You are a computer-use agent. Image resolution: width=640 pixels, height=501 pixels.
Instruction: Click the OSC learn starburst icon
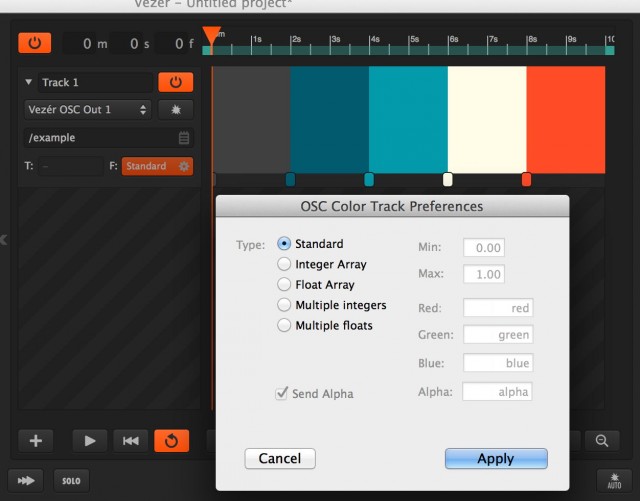[175, 110]
